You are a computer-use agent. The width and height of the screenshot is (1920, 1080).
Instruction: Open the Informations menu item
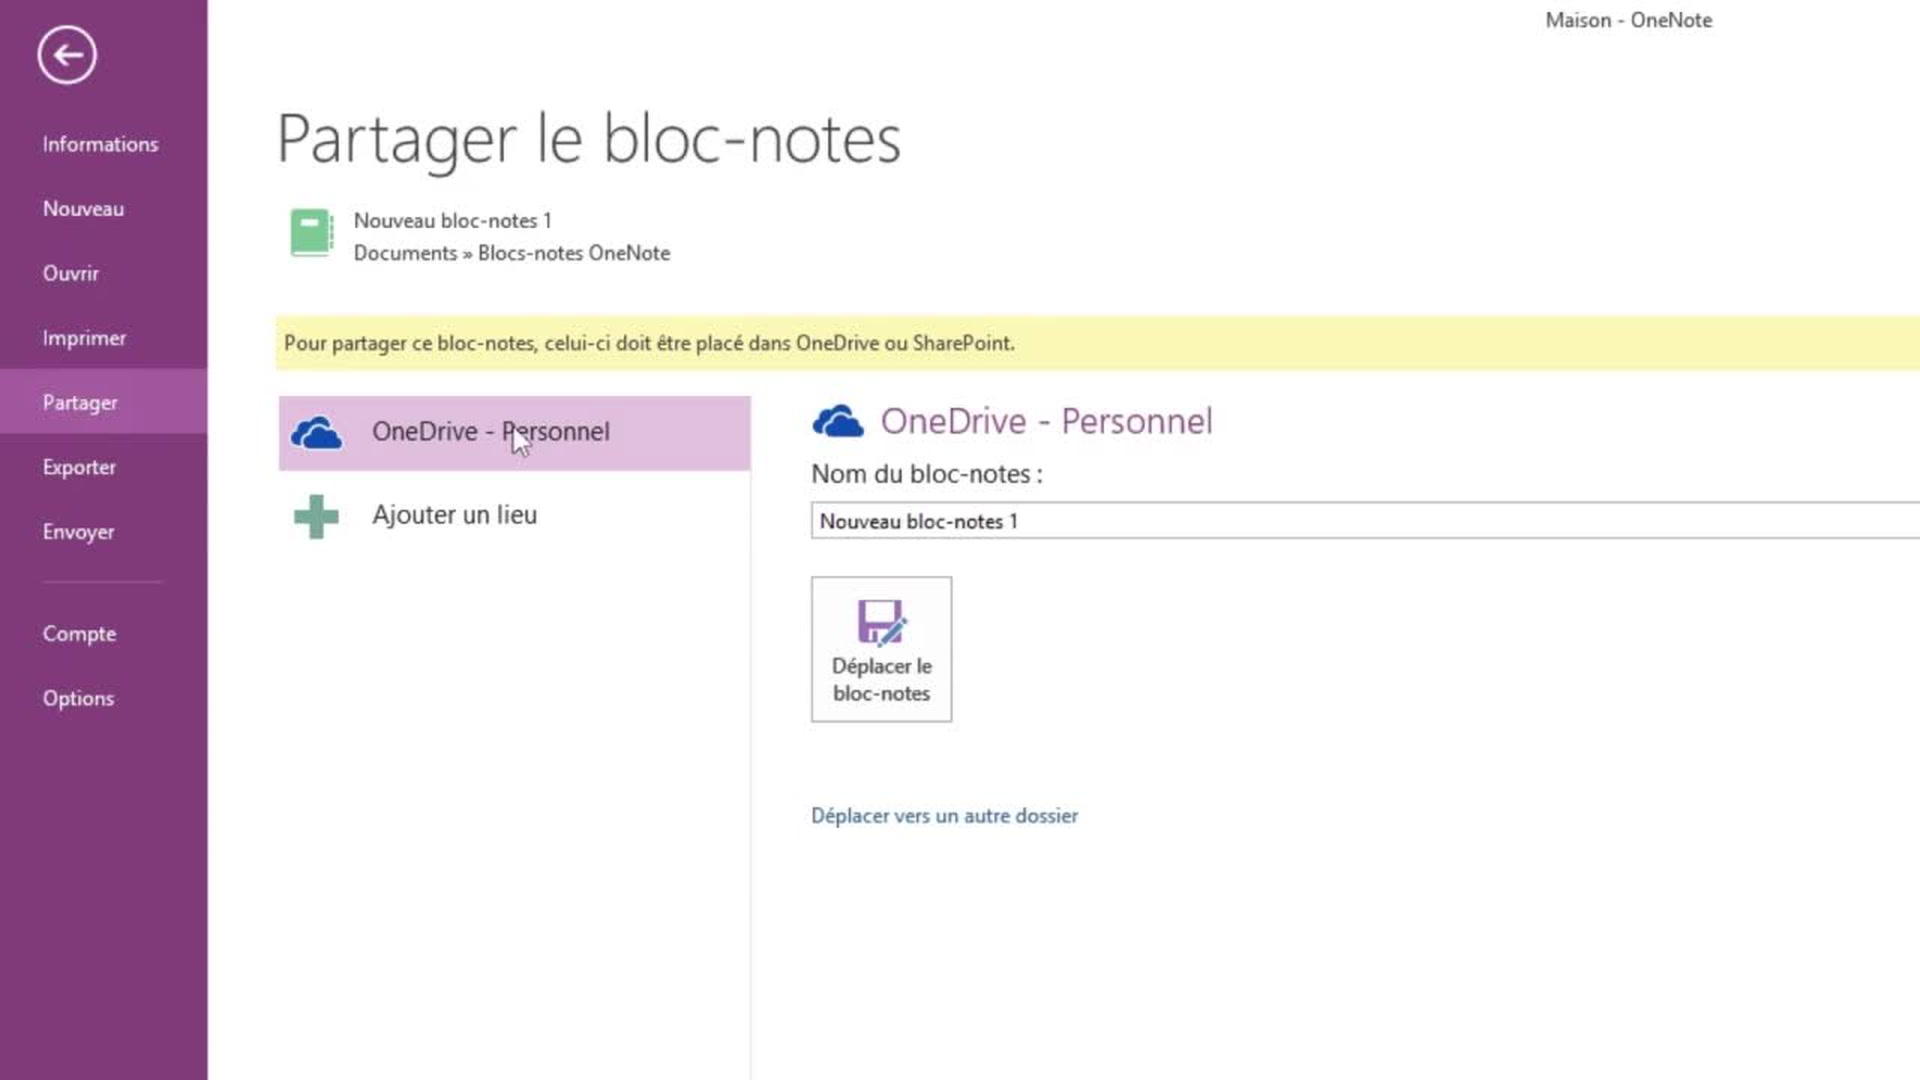[100, 144]
